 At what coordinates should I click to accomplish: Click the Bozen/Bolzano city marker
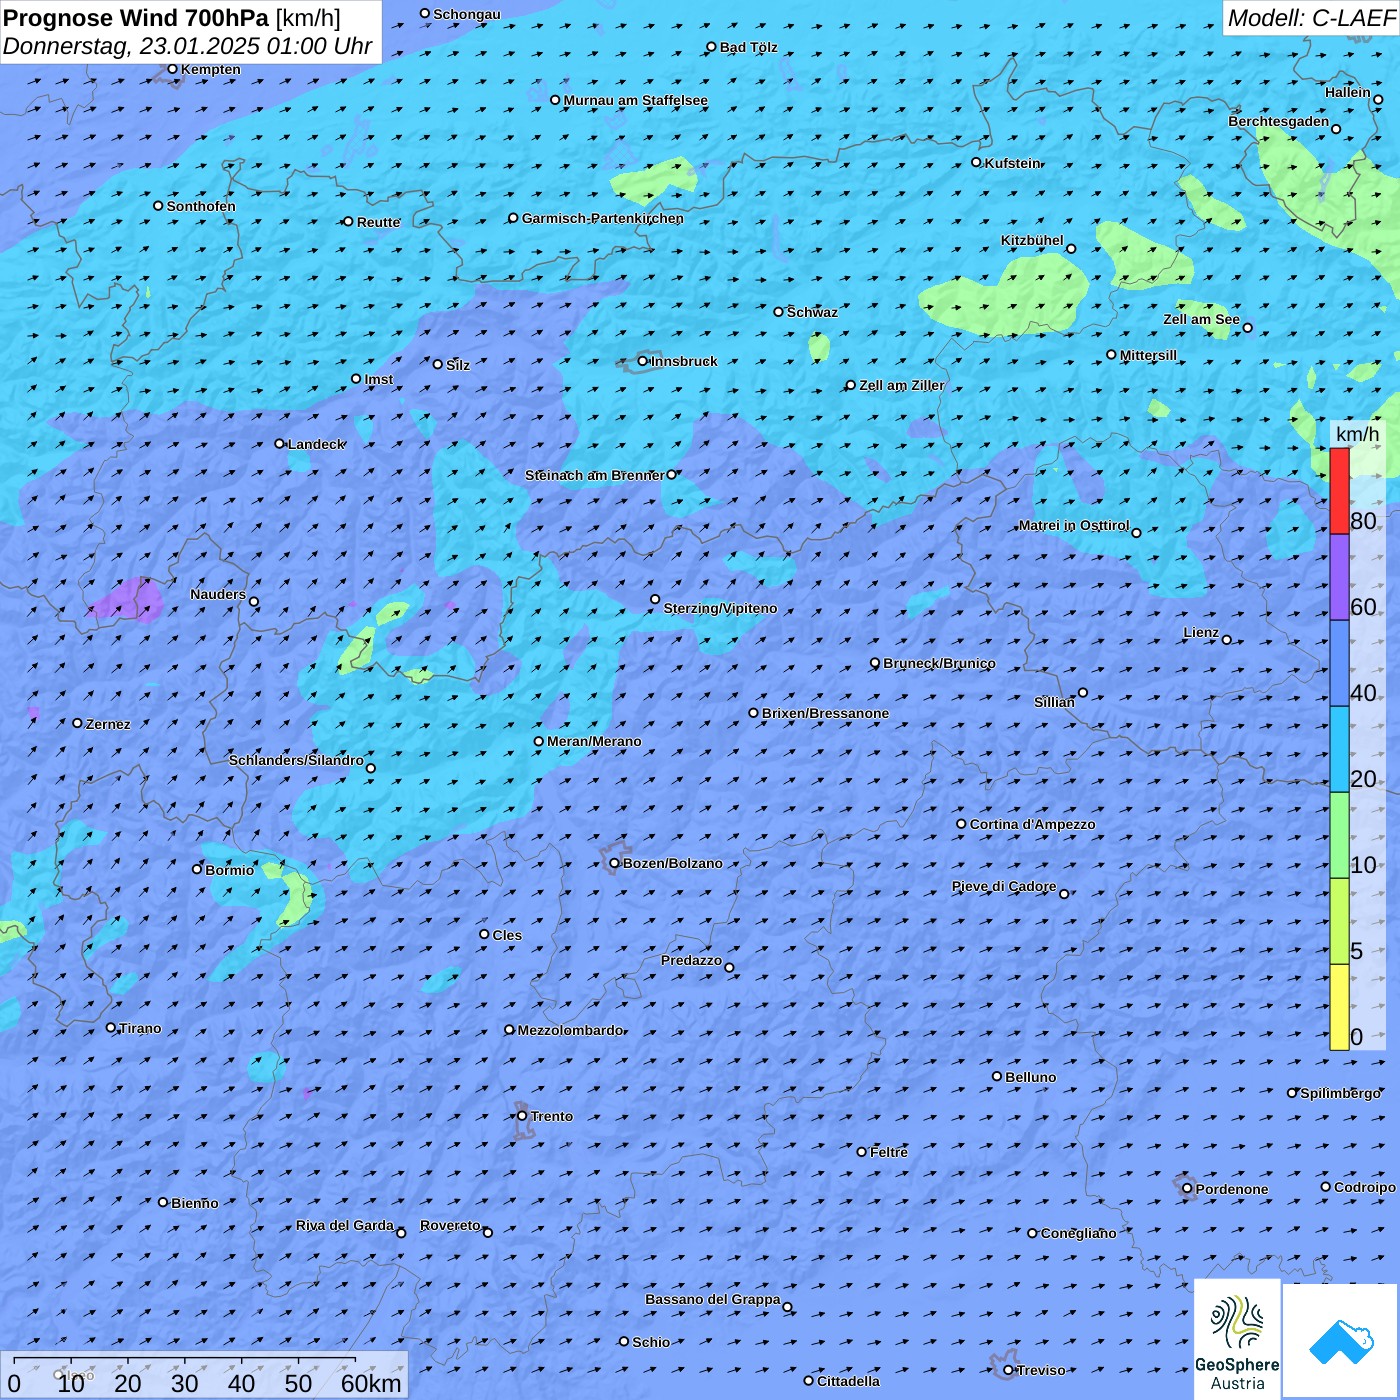click(x=615, y=863)
